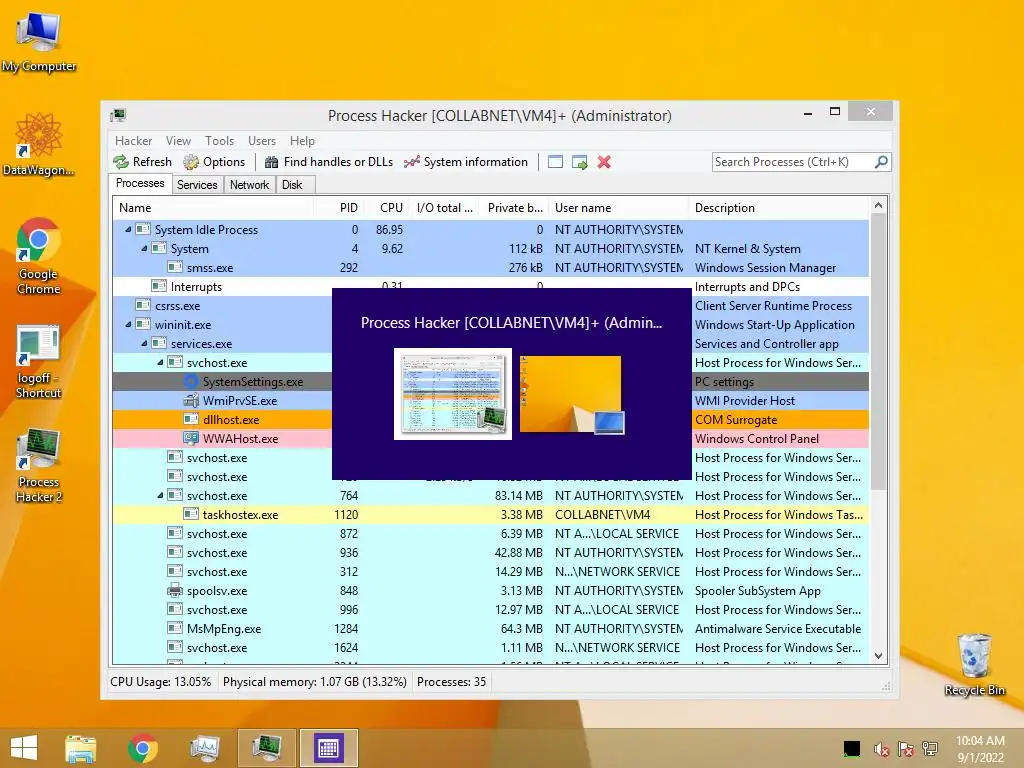Sort by the Description column header

click(x=778, y=208)
